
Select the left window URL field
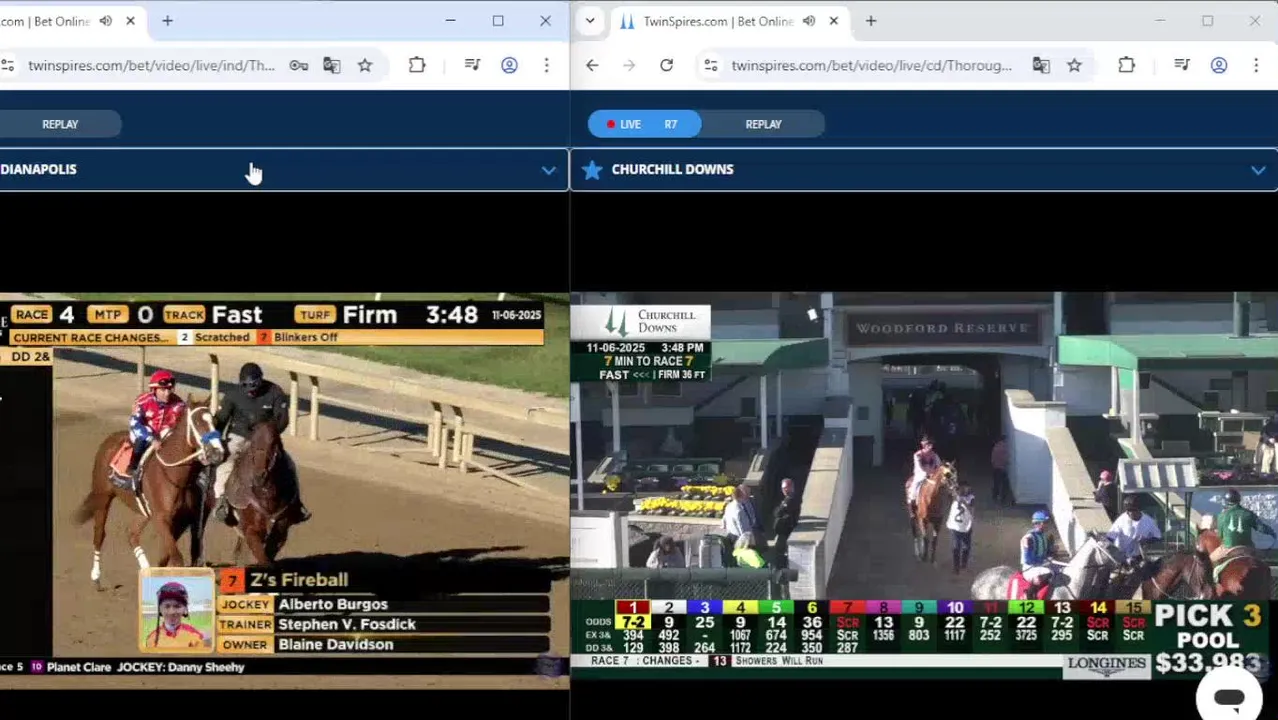pos(151,65)
